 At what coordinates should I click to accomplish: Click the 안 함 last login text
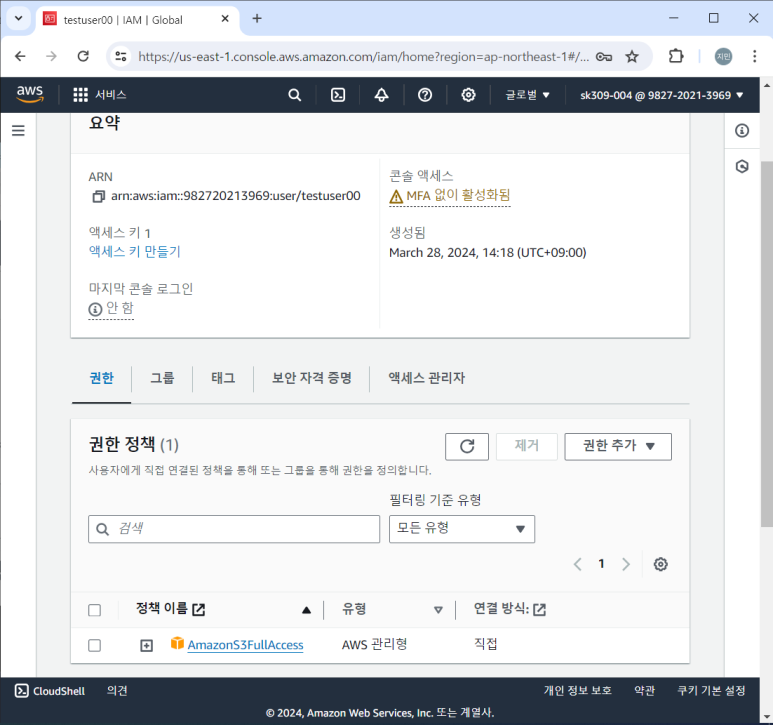tap(120, 308)
